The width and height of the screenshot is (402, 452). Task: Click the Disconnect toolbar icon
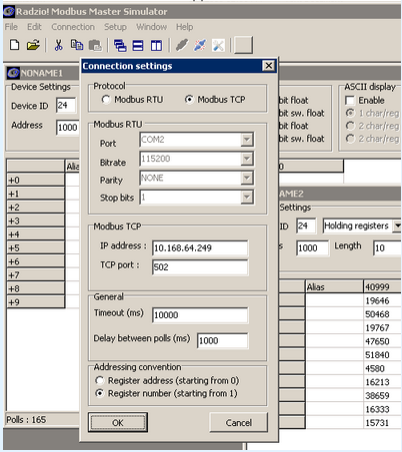click(200, 45)
